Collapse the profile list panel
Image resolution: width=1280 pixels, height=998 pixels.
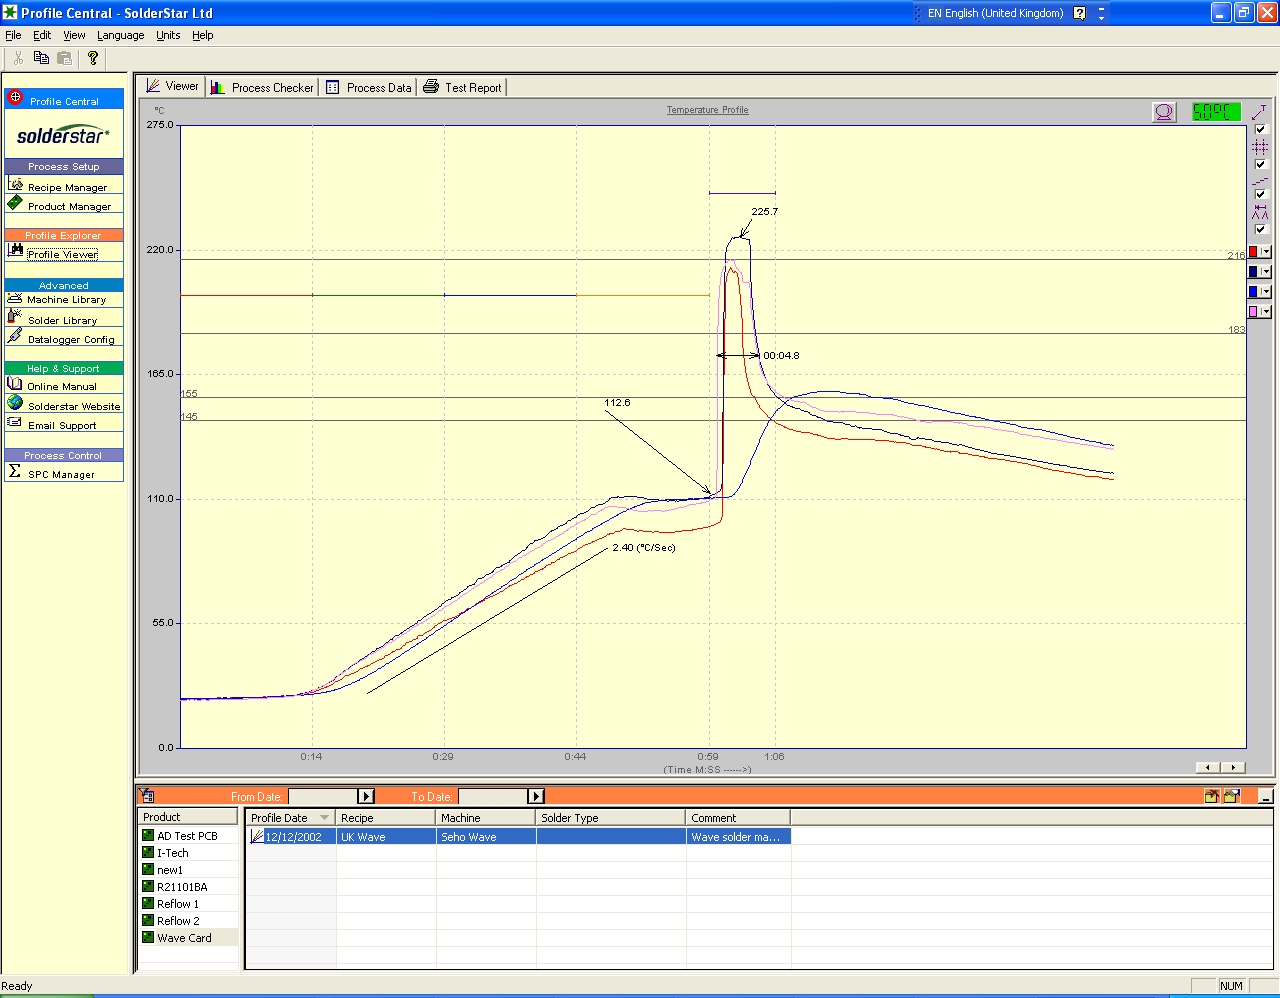[x=1266, y=796]
